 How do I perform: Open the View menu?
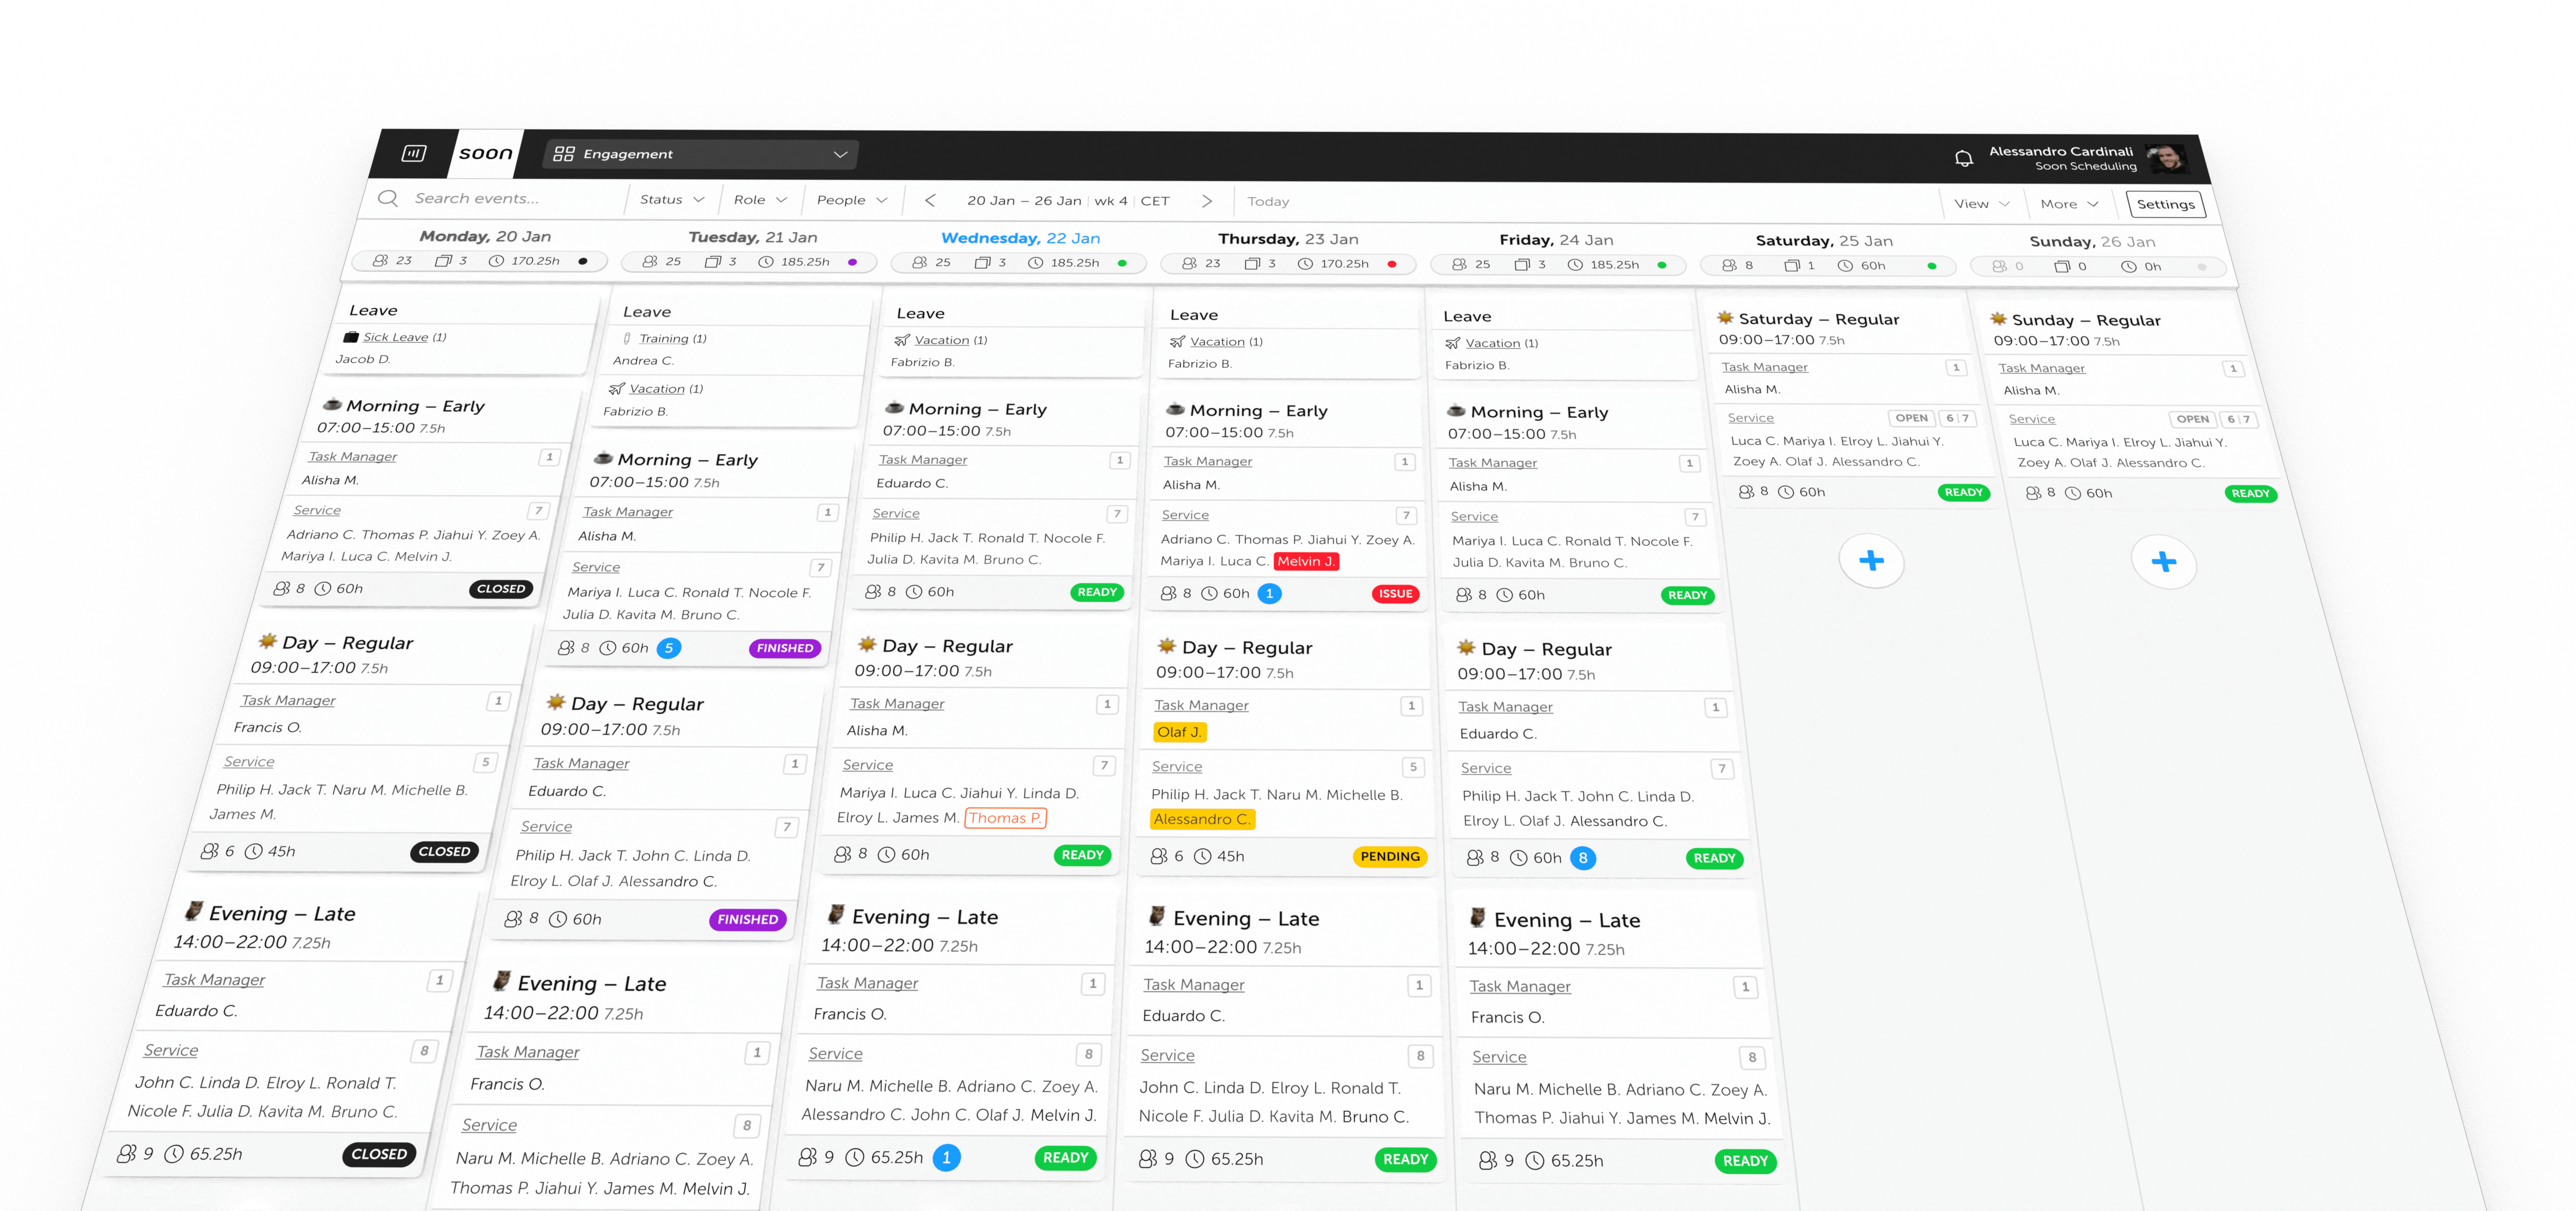pos(1981,204)
